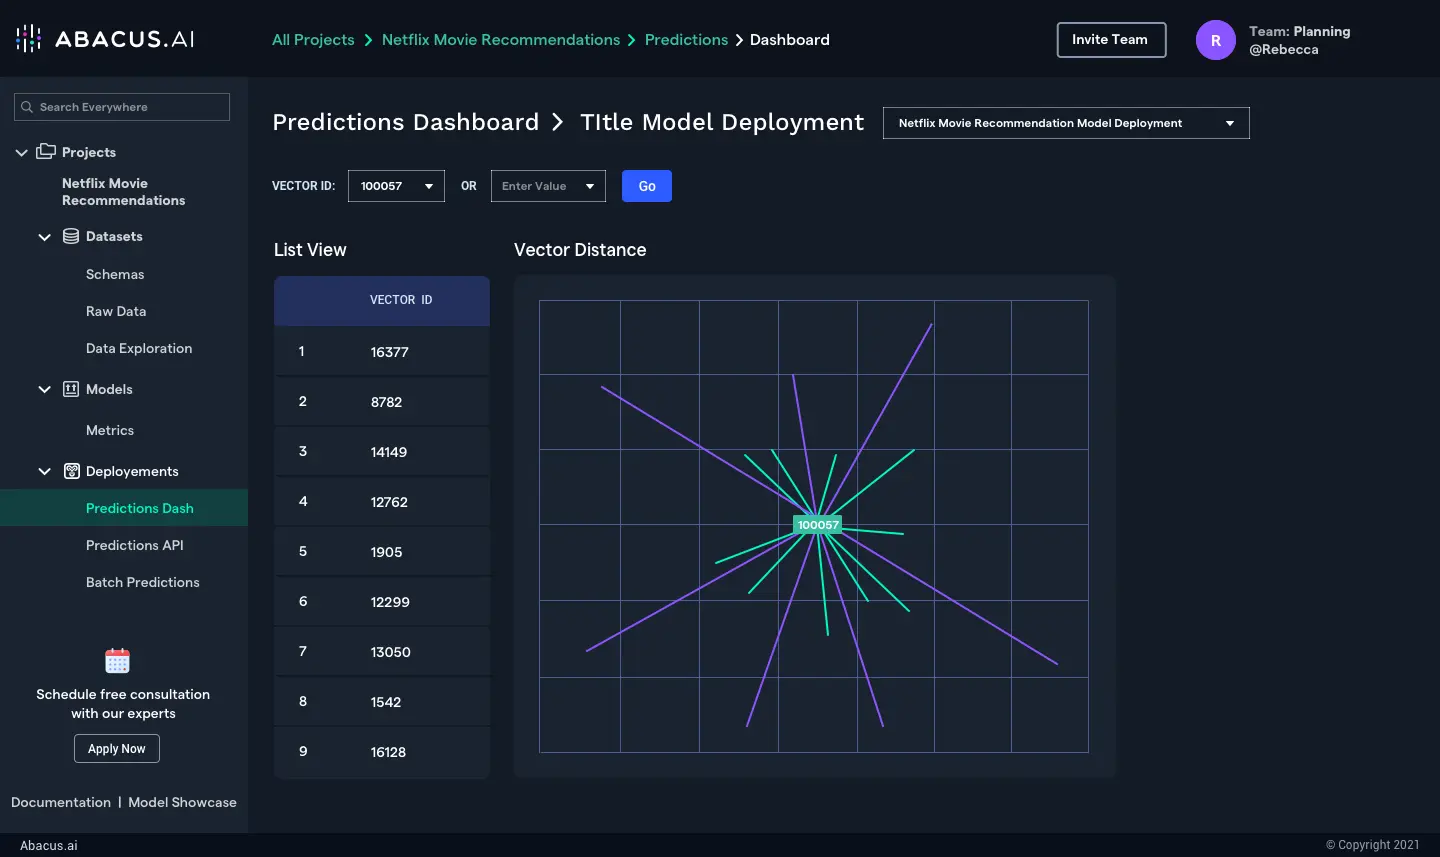This screenshot has width=1440, height=857.
Task: Open the Vector ID 100057 dropdown
Action: tap(396, 186)
